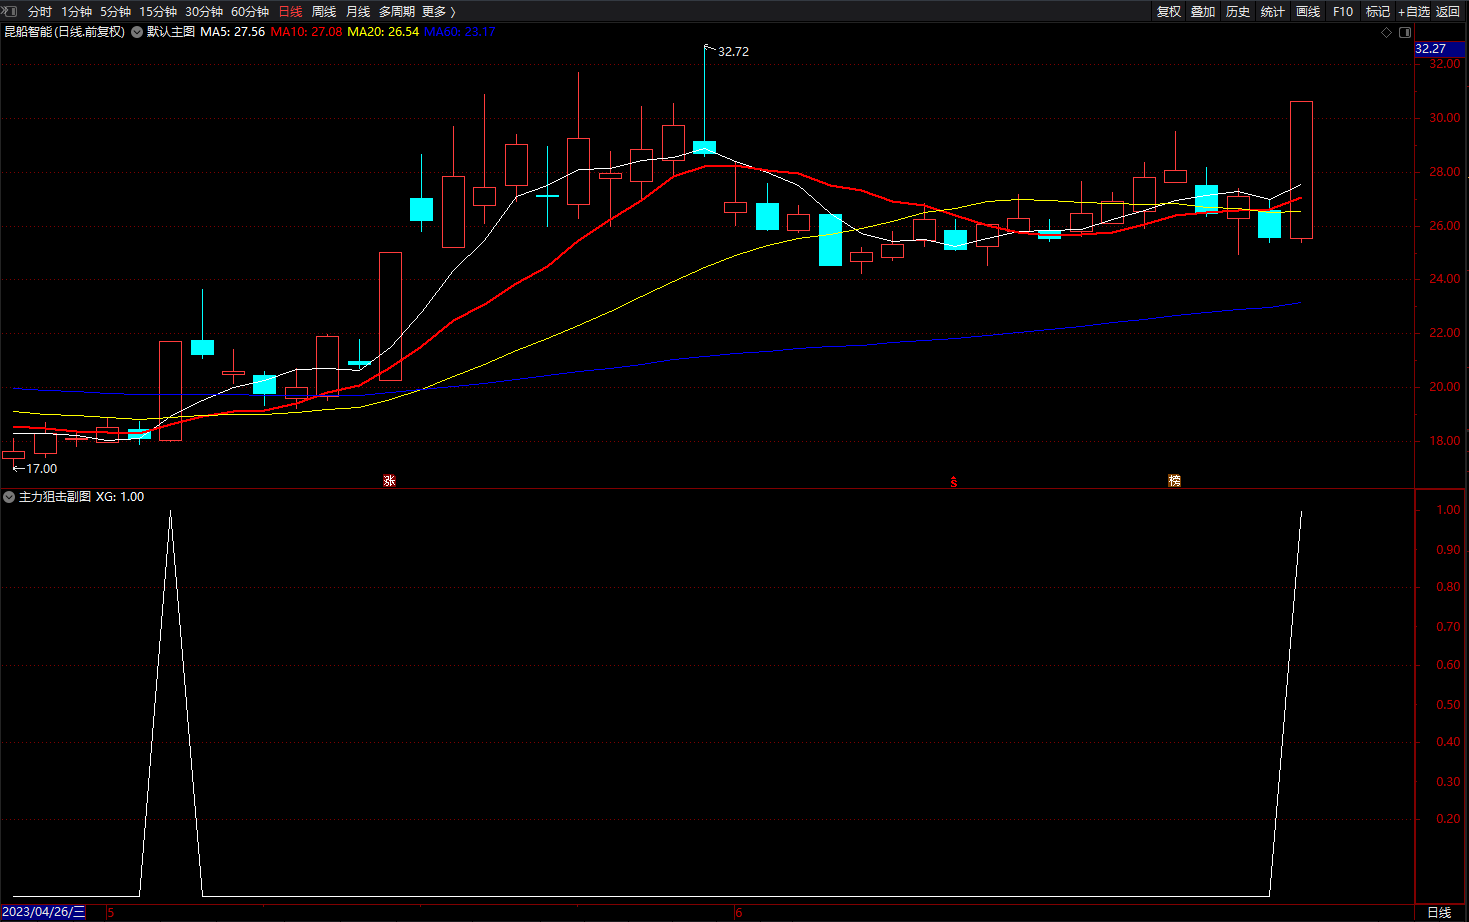Click the 2023/04/26/三 date label
The height and width of the screenshot is (922, 1469).
click(x=44, y=912)
